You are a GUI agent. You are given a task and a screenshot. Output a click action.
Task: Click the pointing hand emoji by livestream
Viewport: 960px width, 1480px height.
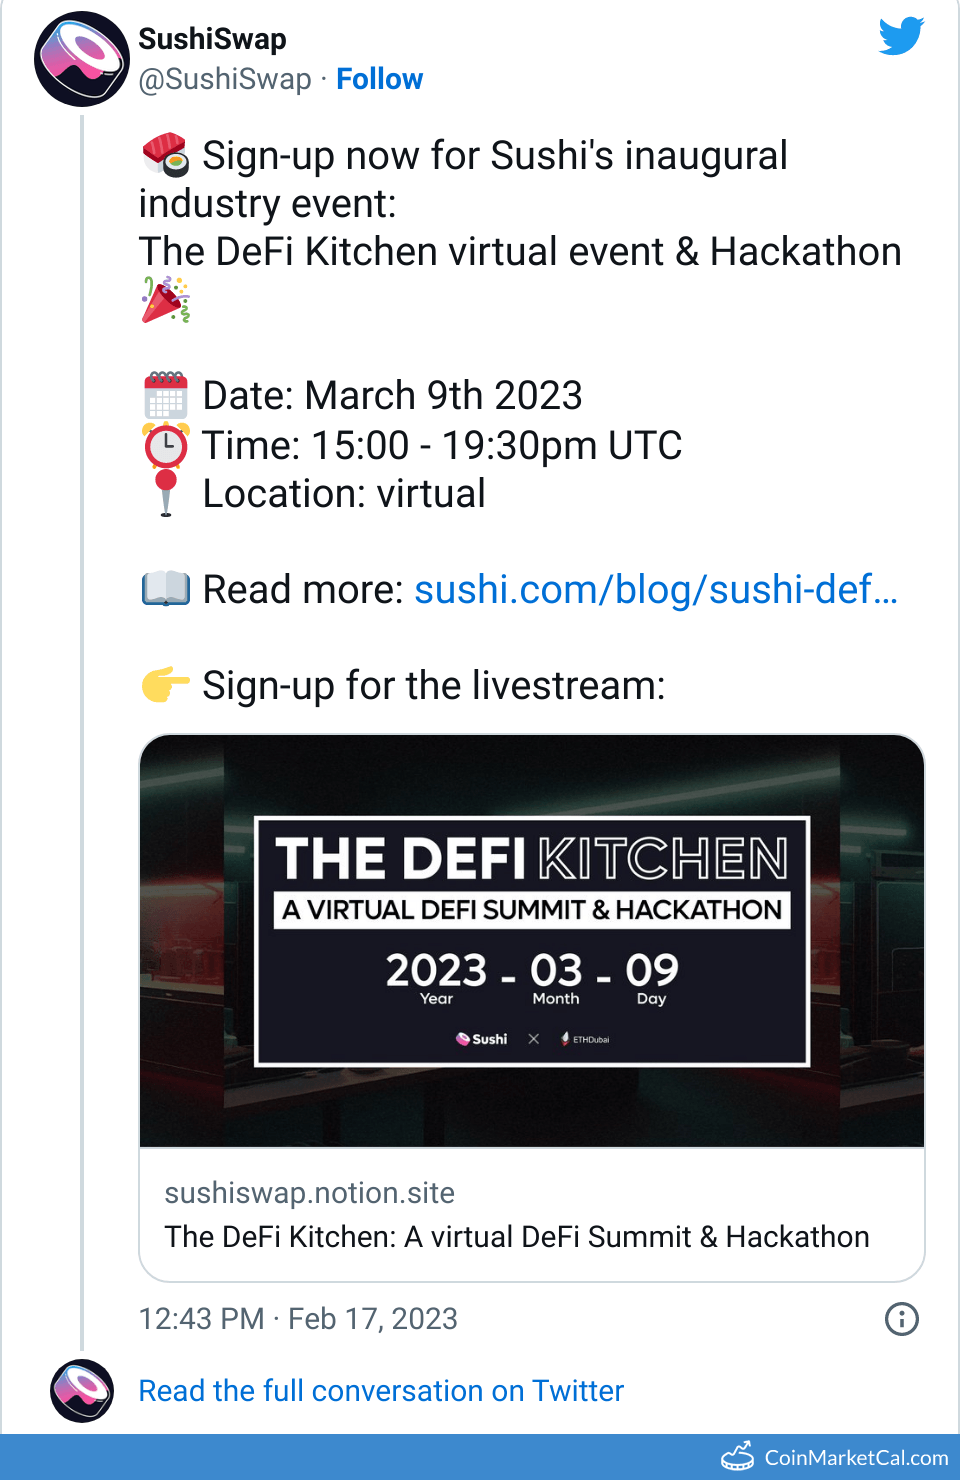click(x=166, y=685)
